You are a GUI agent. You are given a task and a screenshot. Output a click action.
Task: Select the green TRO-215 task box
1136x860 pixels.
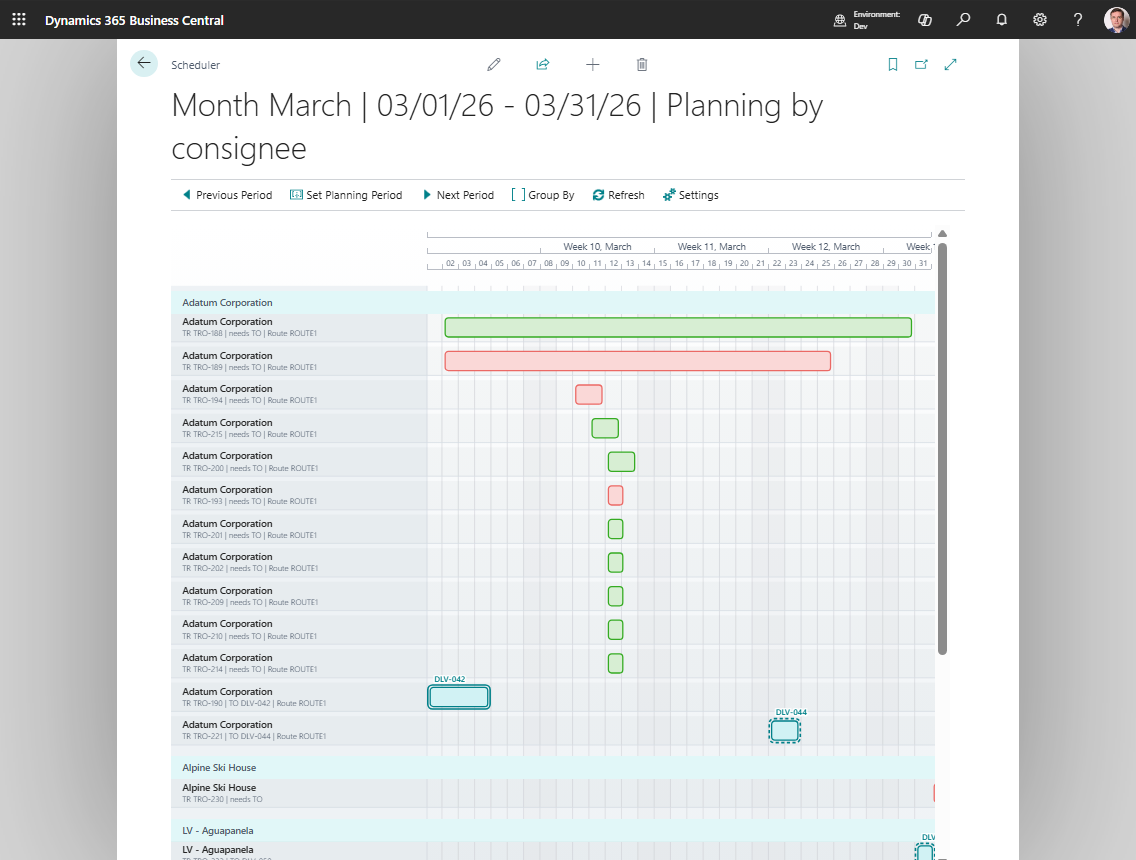605,428
